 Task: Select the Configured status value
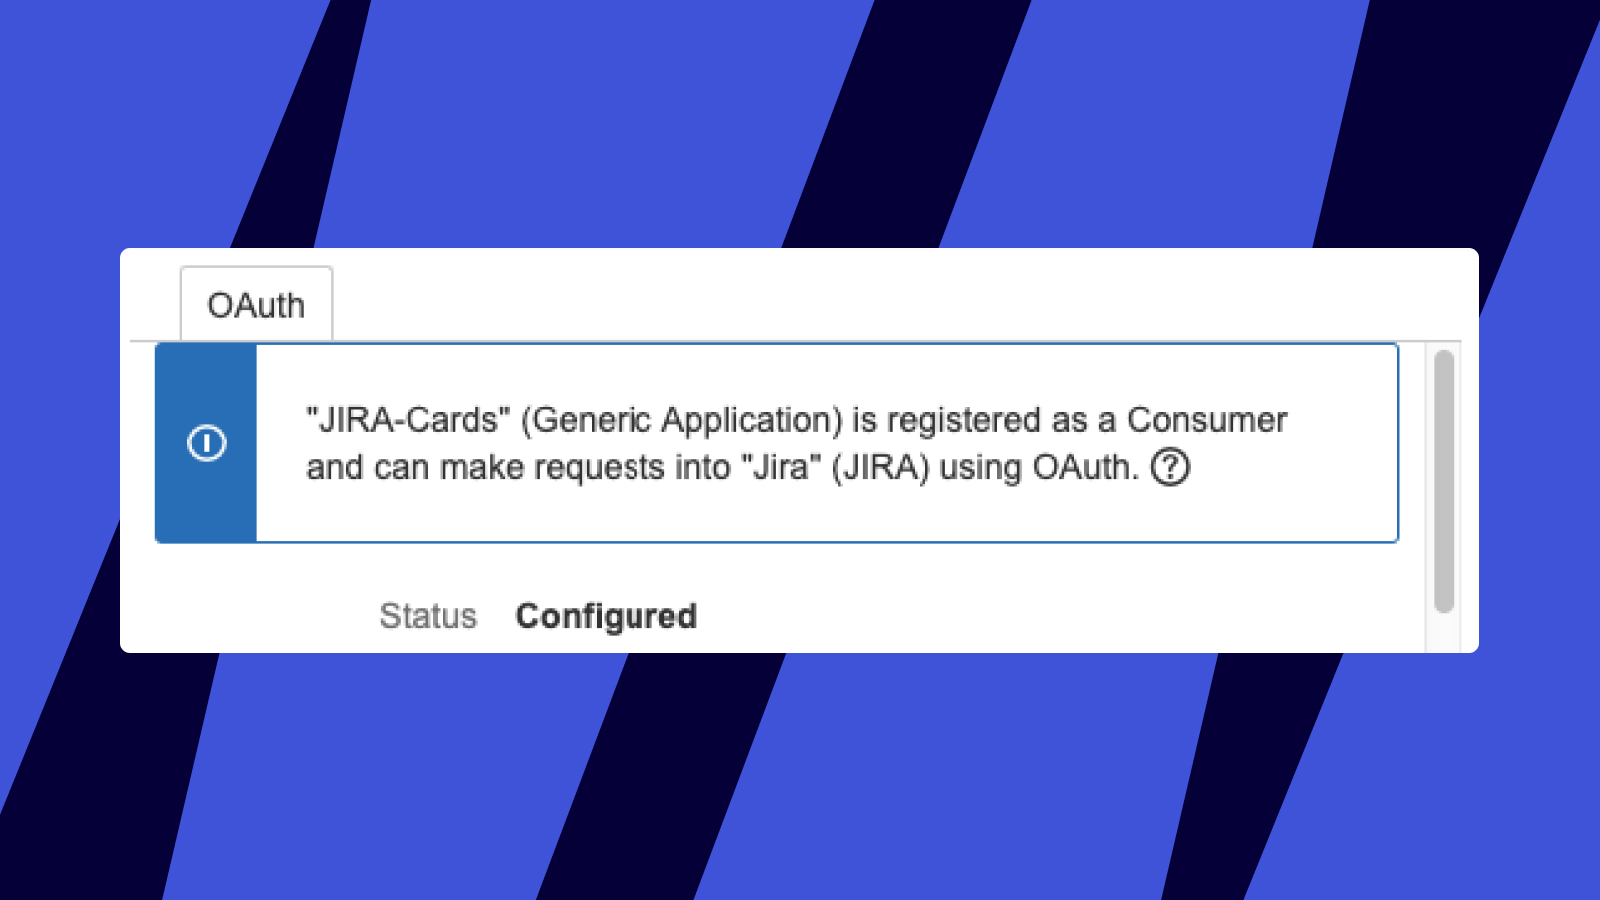pos(606,616)
